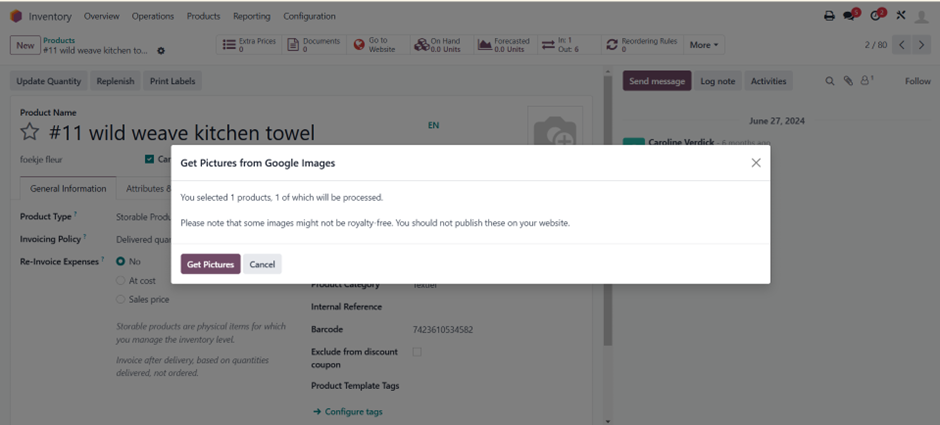Open the Activities button in chatter
The width and height of the screenshot is (940, 425).
pyautogui.click(x=768, y=81)
